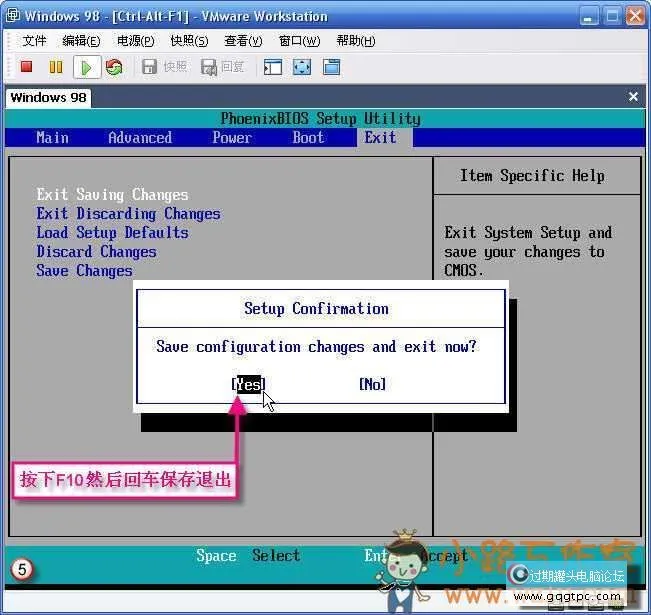
Task: Close the VMware Workstation window
Action: click(635, 16)
